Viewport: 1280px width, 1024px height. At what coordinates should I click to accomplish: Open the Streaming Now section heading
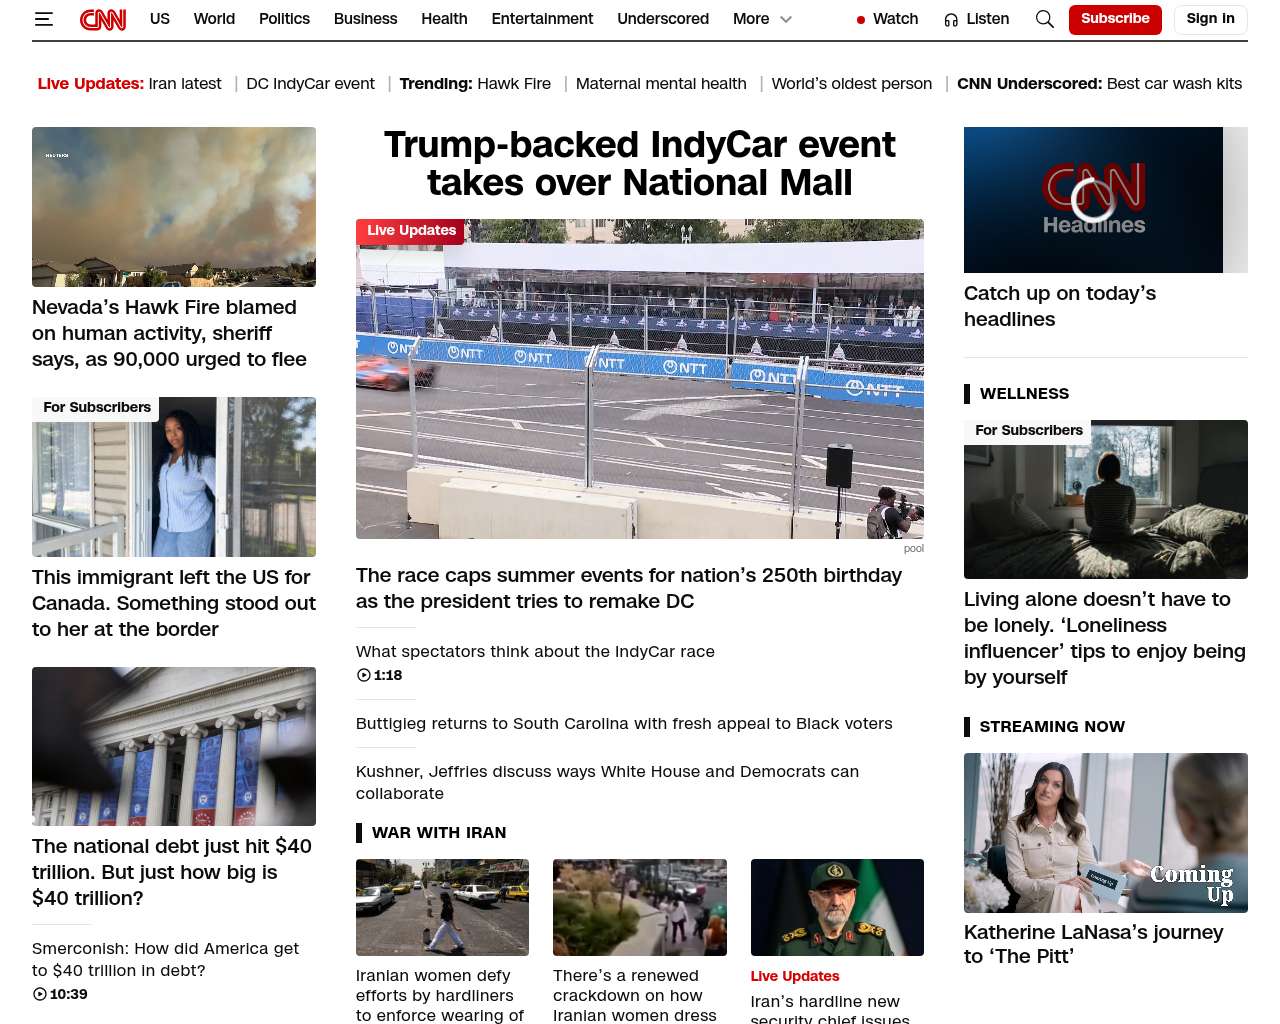coord(1052,726)
